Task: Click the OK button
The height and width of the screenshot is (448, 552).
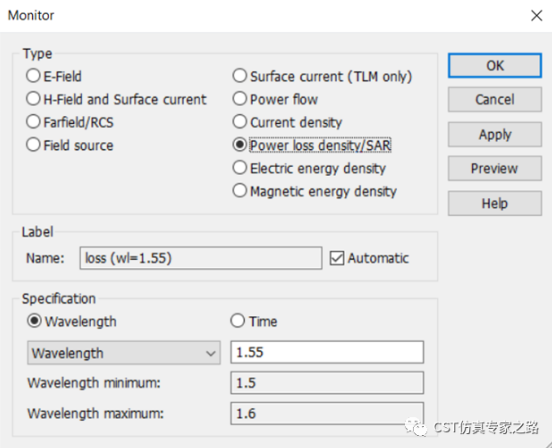Action: (495, 65)
